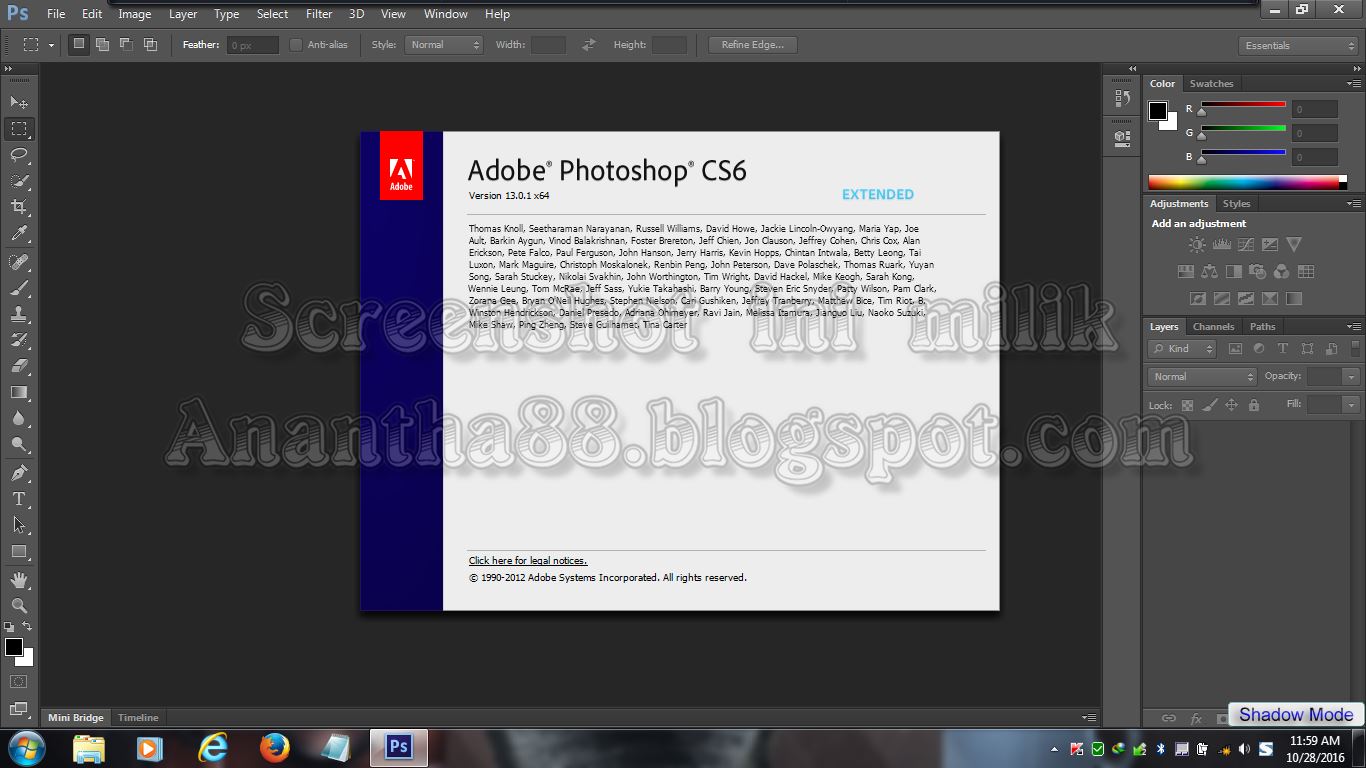The image size is (1366, 768).
Task: Select the Horizontal Type tool
Action: 19,499
